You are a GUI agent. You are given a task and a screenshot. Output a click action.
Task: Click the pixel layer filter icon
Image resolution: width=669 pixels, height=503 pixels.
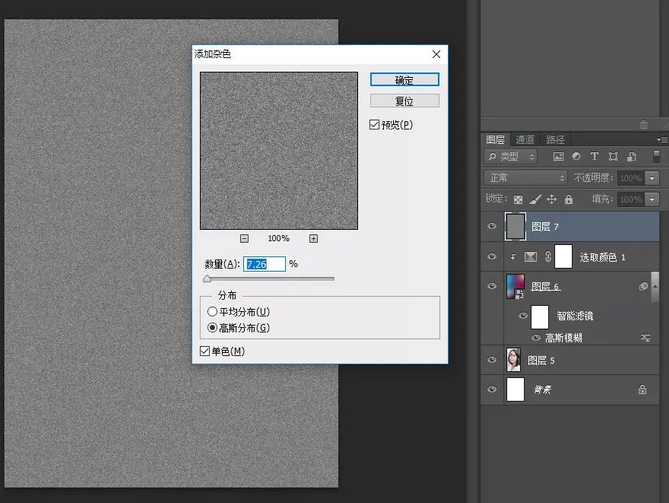point(559,157)
